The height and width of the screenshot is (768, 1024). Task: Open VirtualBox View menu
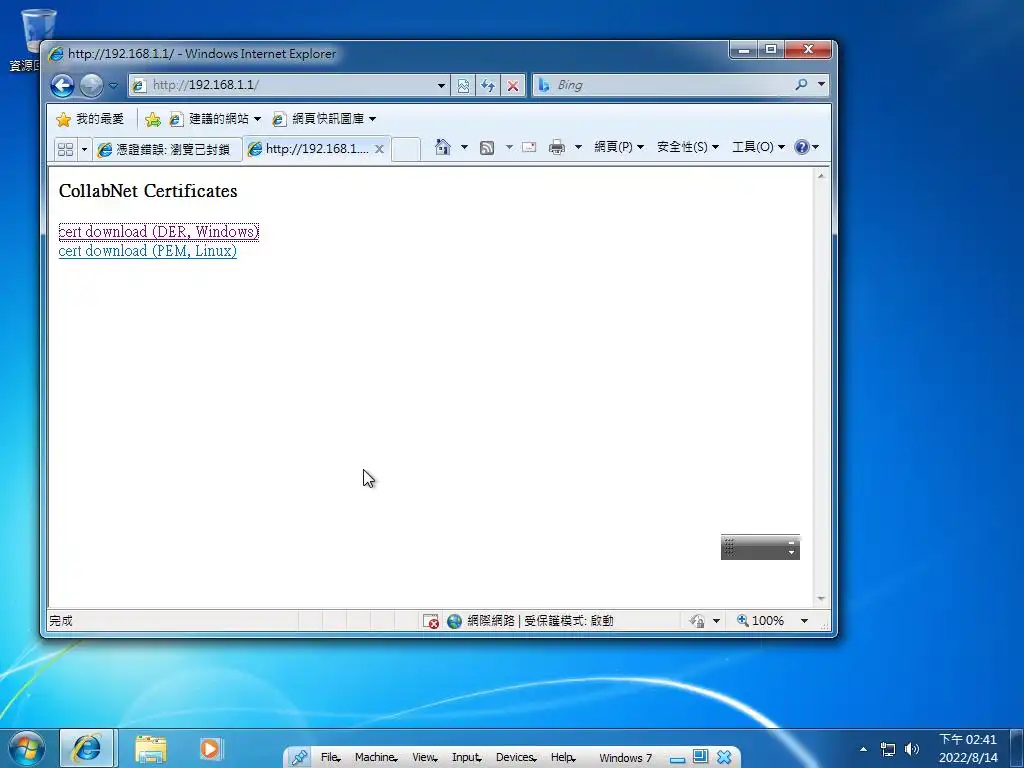[x=424, y=758]
